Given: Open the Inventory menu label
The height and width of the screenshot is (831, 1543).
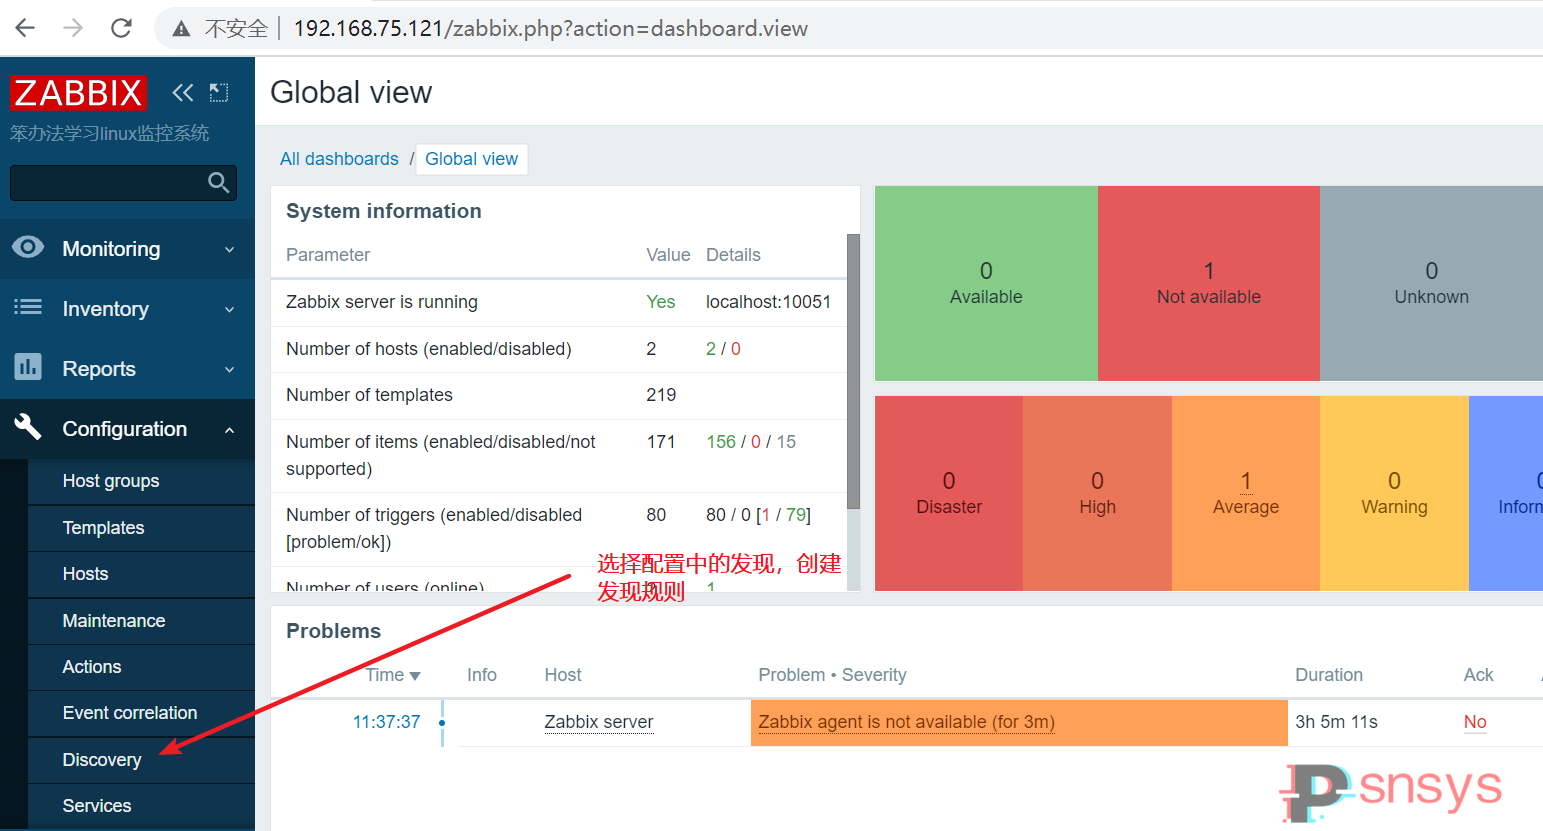Looking at the screenshot, I should [105, 309].
